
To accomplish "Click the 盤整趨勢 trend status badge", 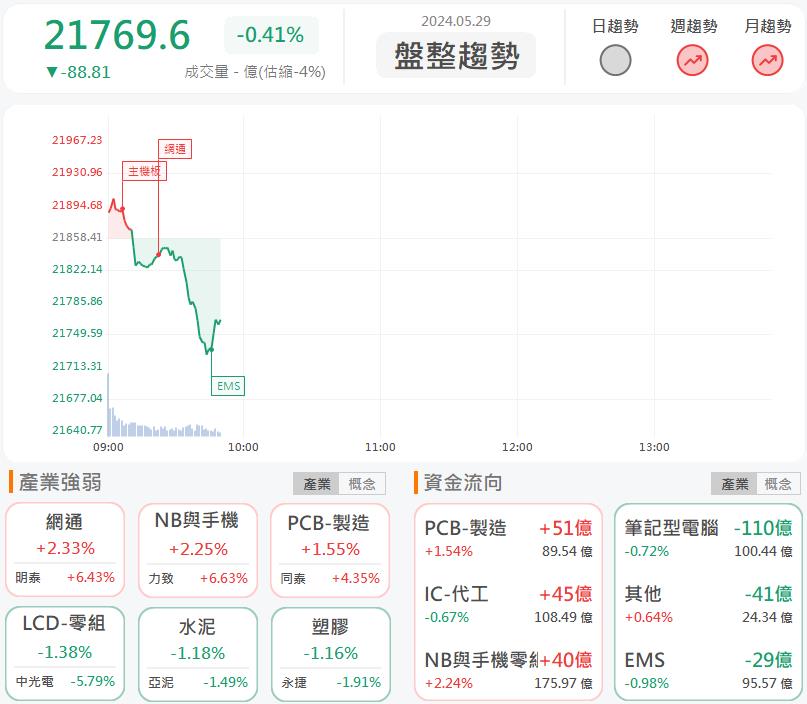I will tap(456, 56).
